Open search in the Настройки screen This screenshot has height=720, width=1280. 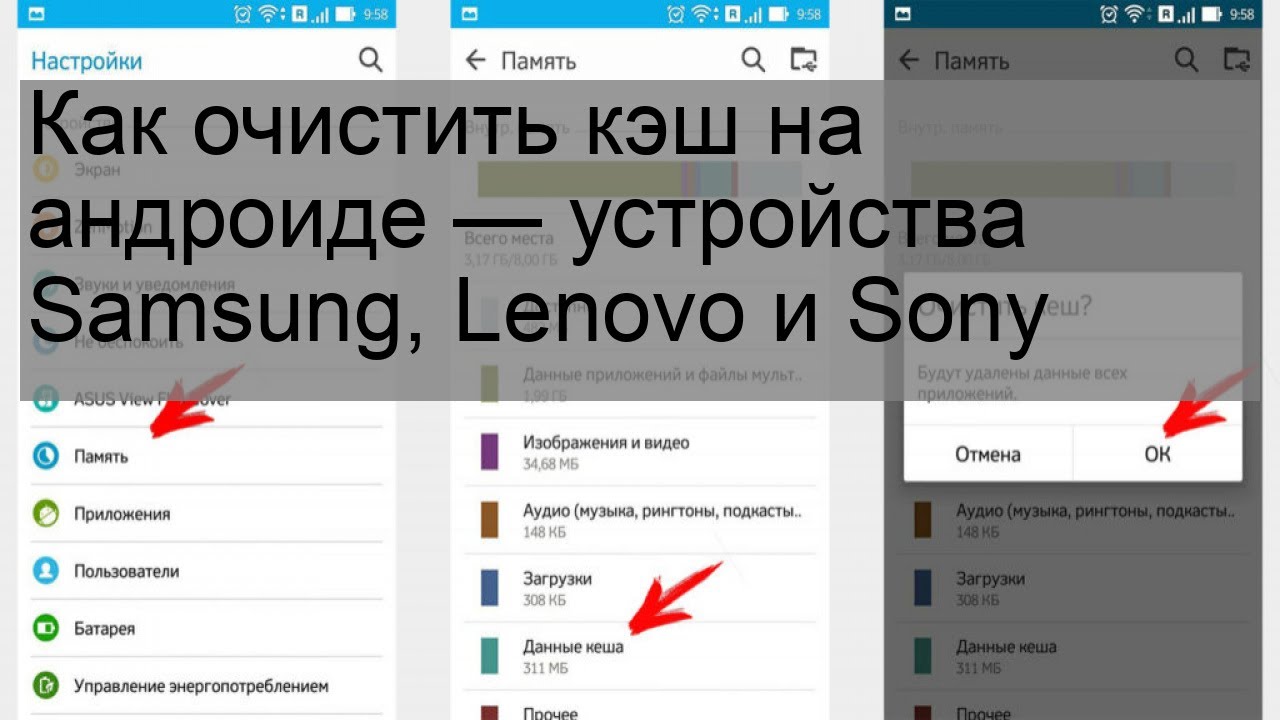pyautogui.click(x=370, y=60)
